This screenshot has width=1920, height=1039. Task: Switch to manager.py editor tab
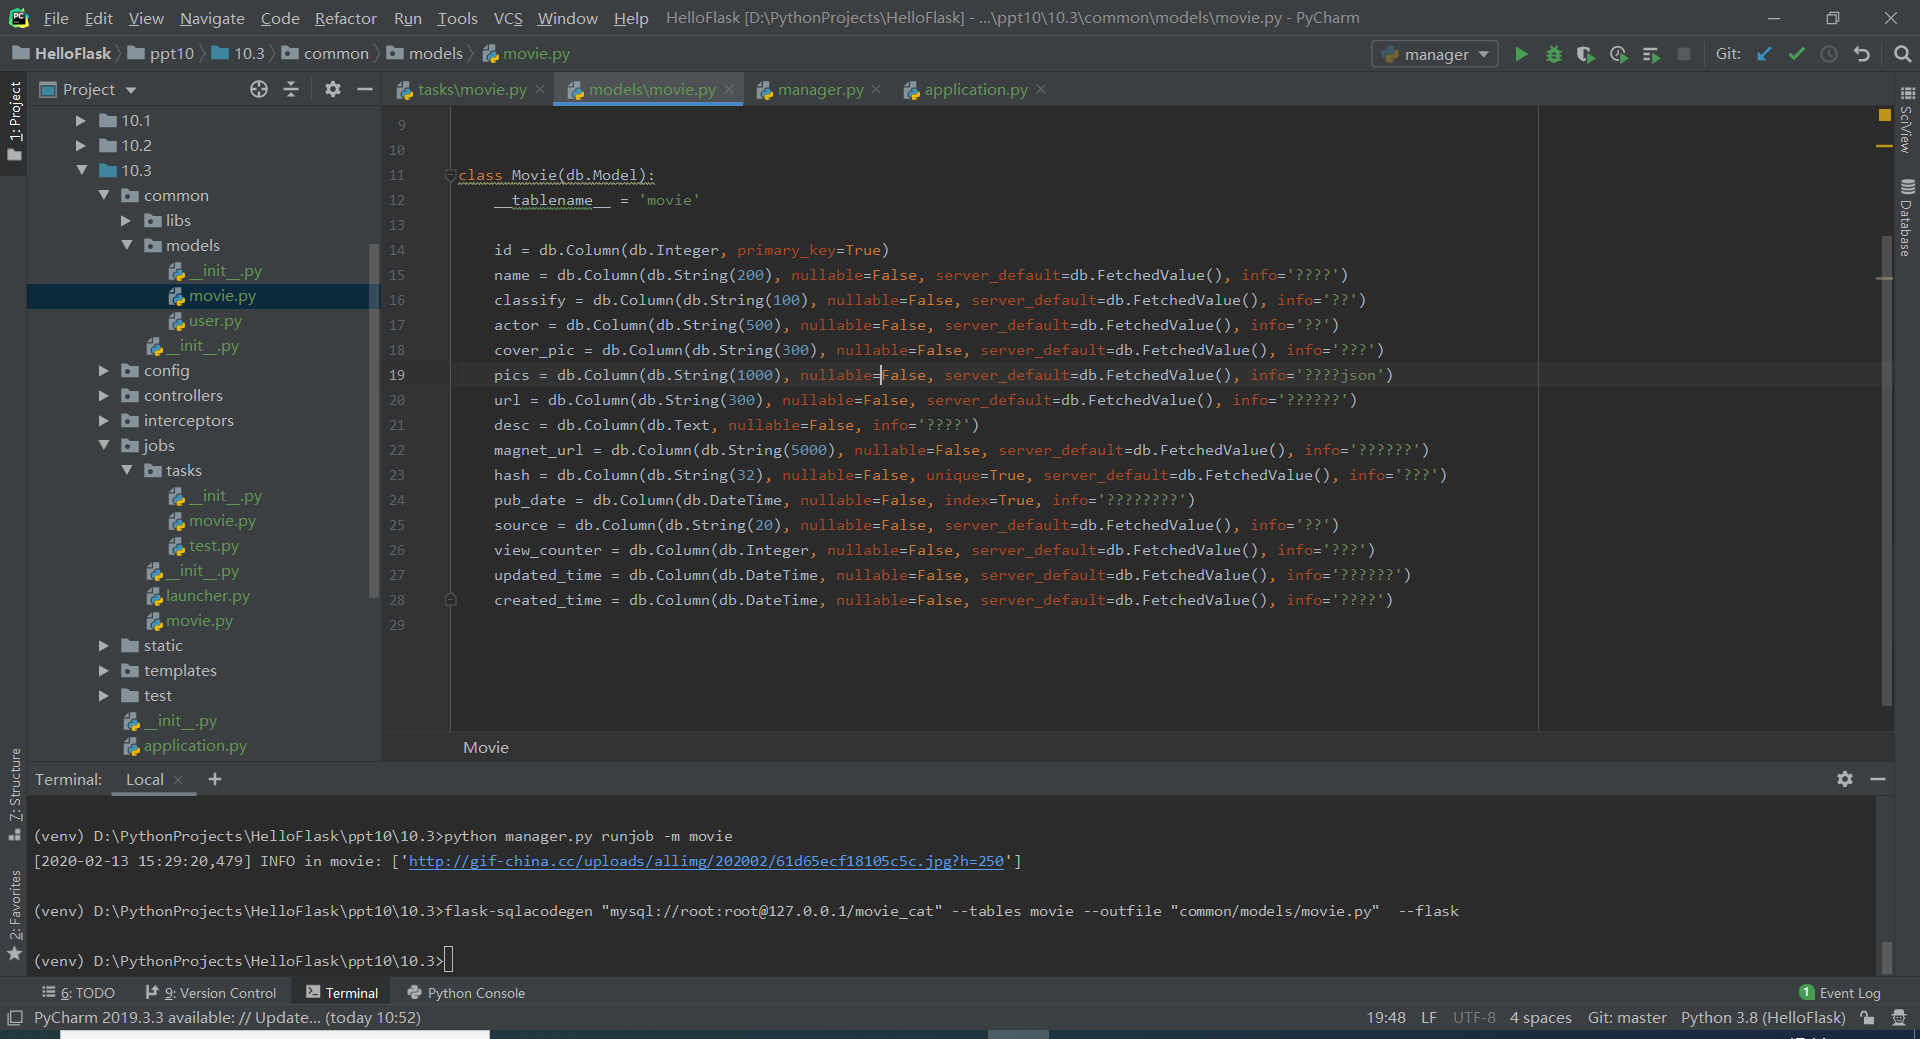click(x=820, y=90)
